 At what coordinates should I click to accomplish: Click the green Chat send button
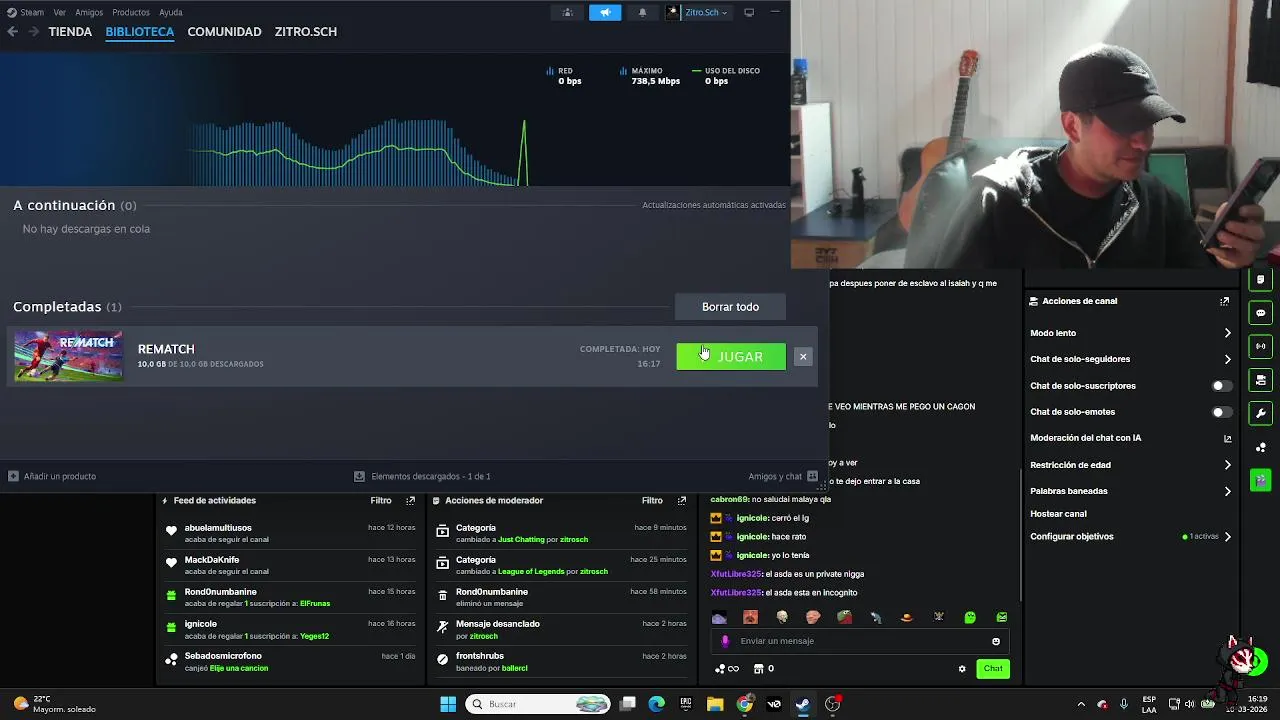(993, 669)
